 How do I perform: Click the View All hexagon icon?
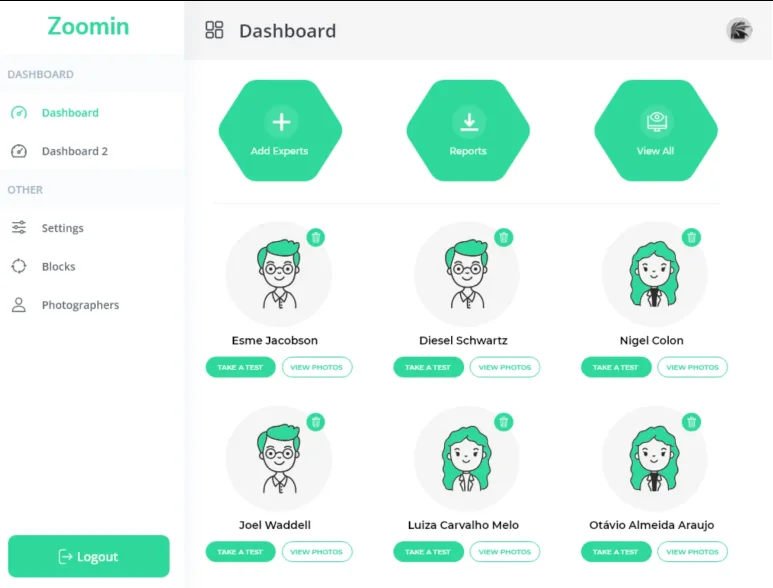tap(655, 131)
